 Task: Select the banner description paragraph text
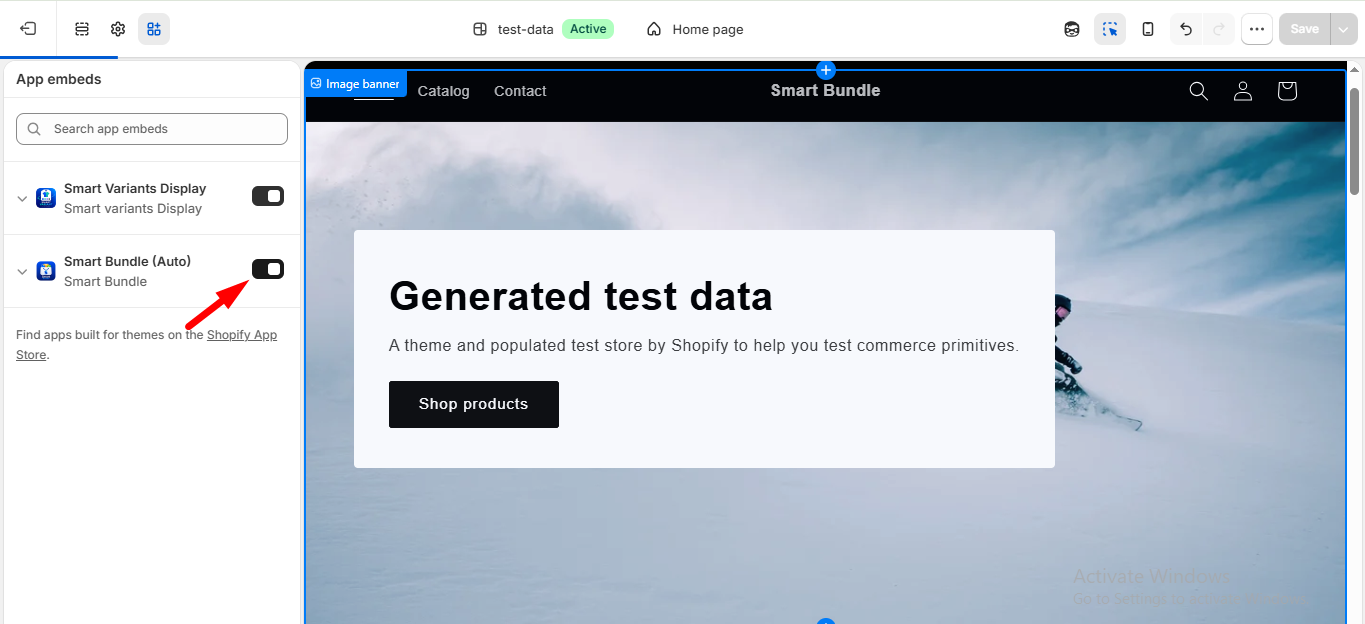point(704,346)
